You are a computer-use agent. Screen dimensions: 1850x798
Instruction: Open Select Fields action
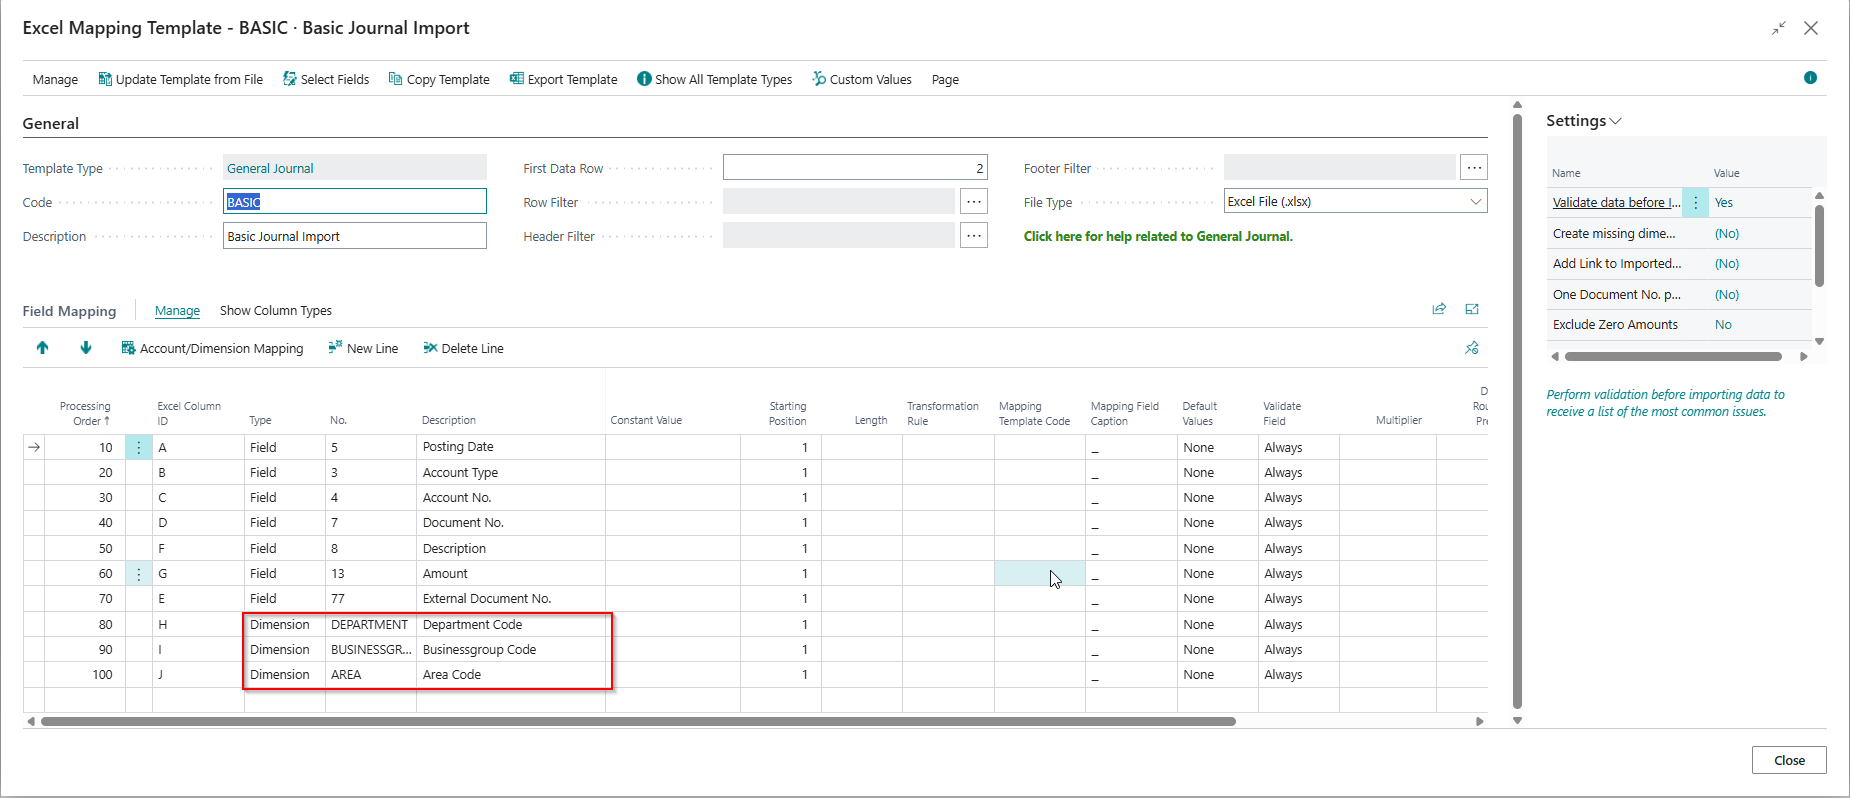click(326, 79)
